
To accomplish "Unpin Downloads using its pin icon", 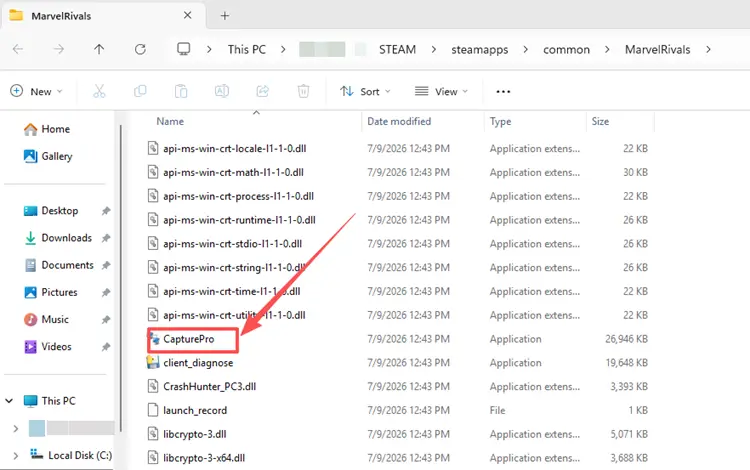I will pyautogui.click(x=106, y=238).
